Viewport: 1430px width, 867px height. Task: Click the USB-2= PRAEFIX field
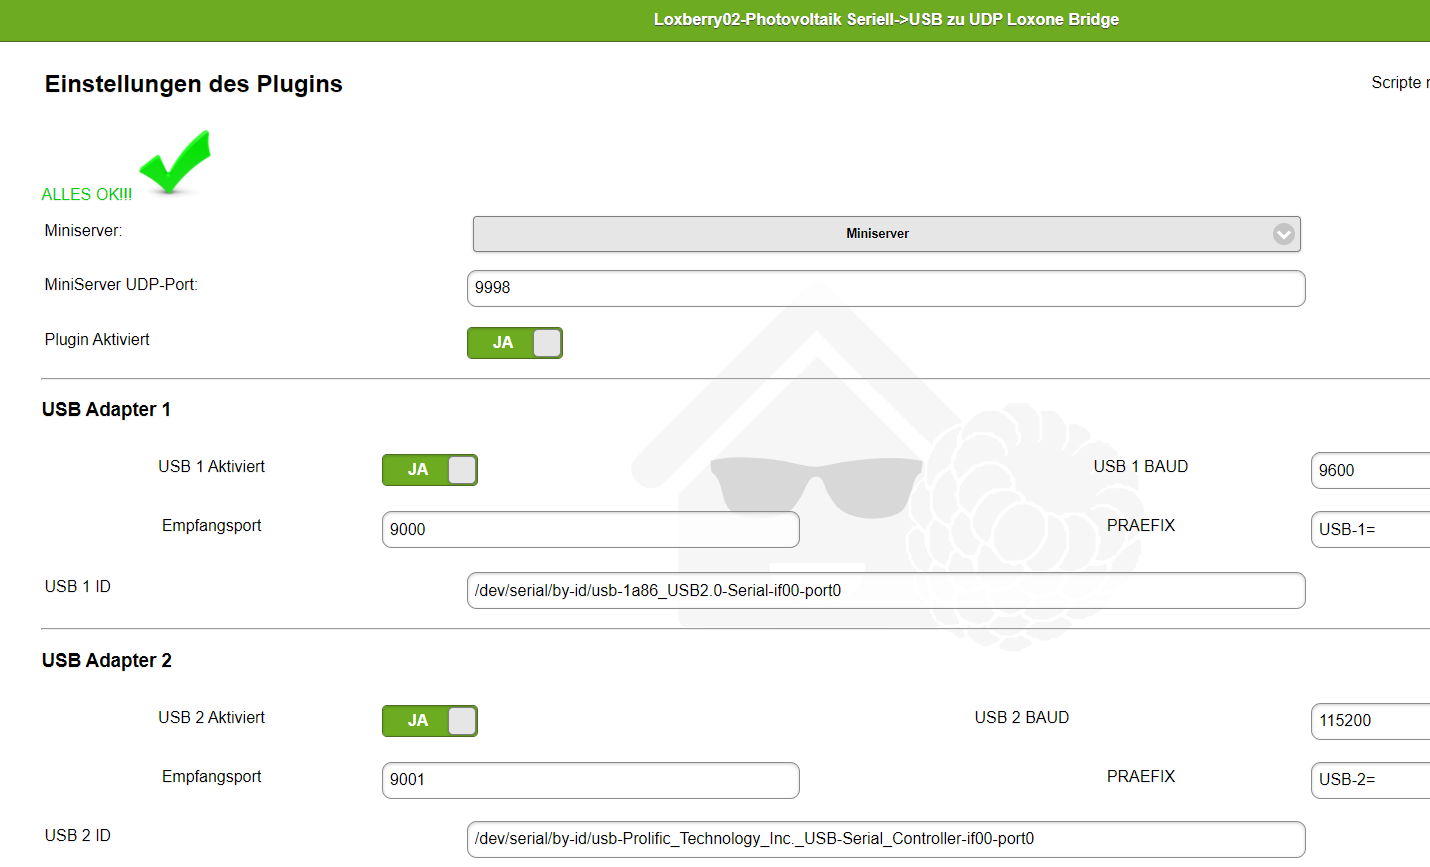pos(1371,780)
